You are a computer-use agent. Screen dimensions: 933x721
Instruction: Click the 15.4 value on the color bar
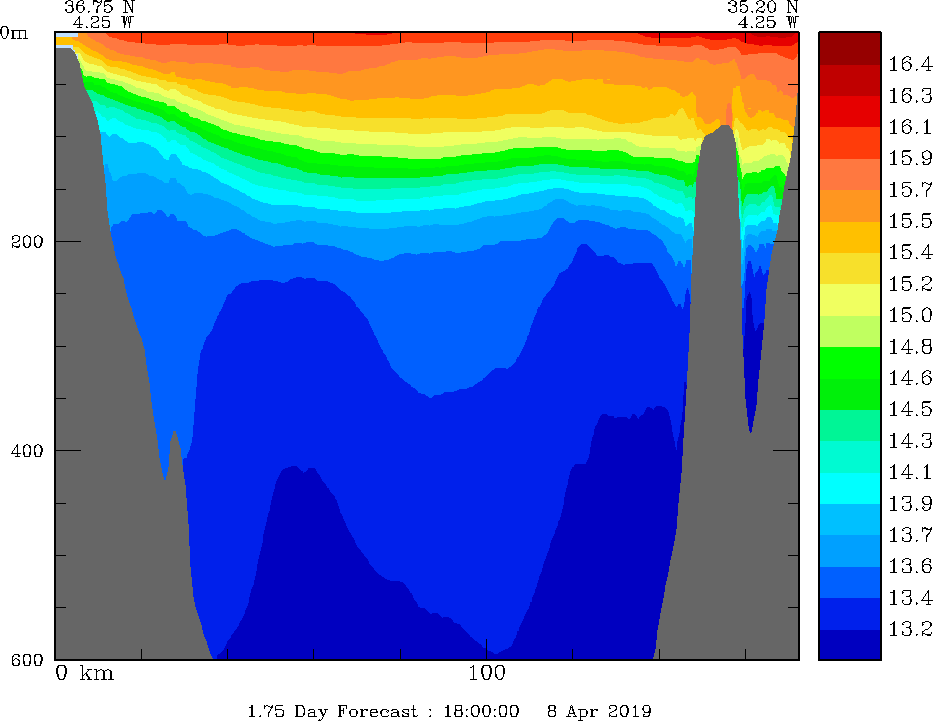[910, 252]
